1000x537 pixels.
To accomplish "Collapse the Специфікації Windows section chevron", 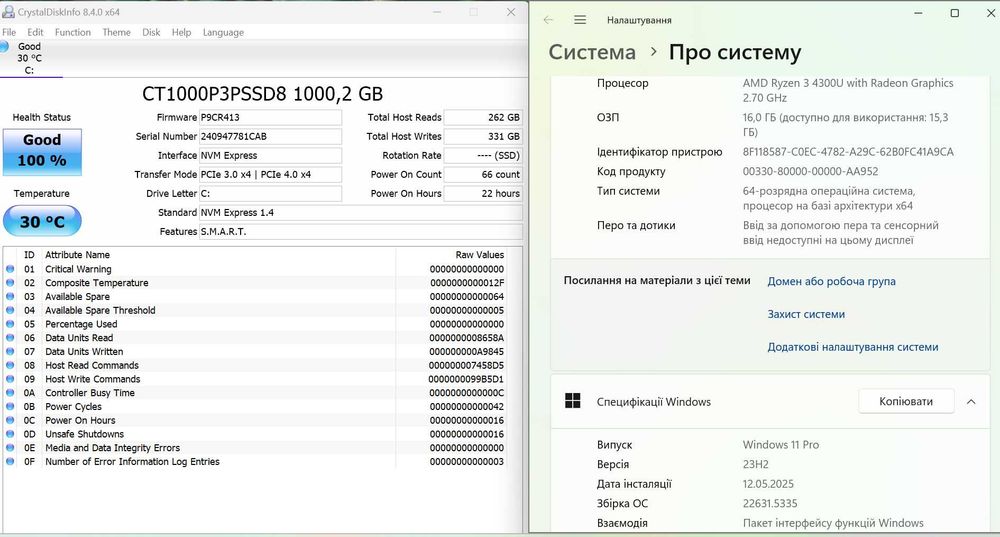I will click(x=971, y=402).
